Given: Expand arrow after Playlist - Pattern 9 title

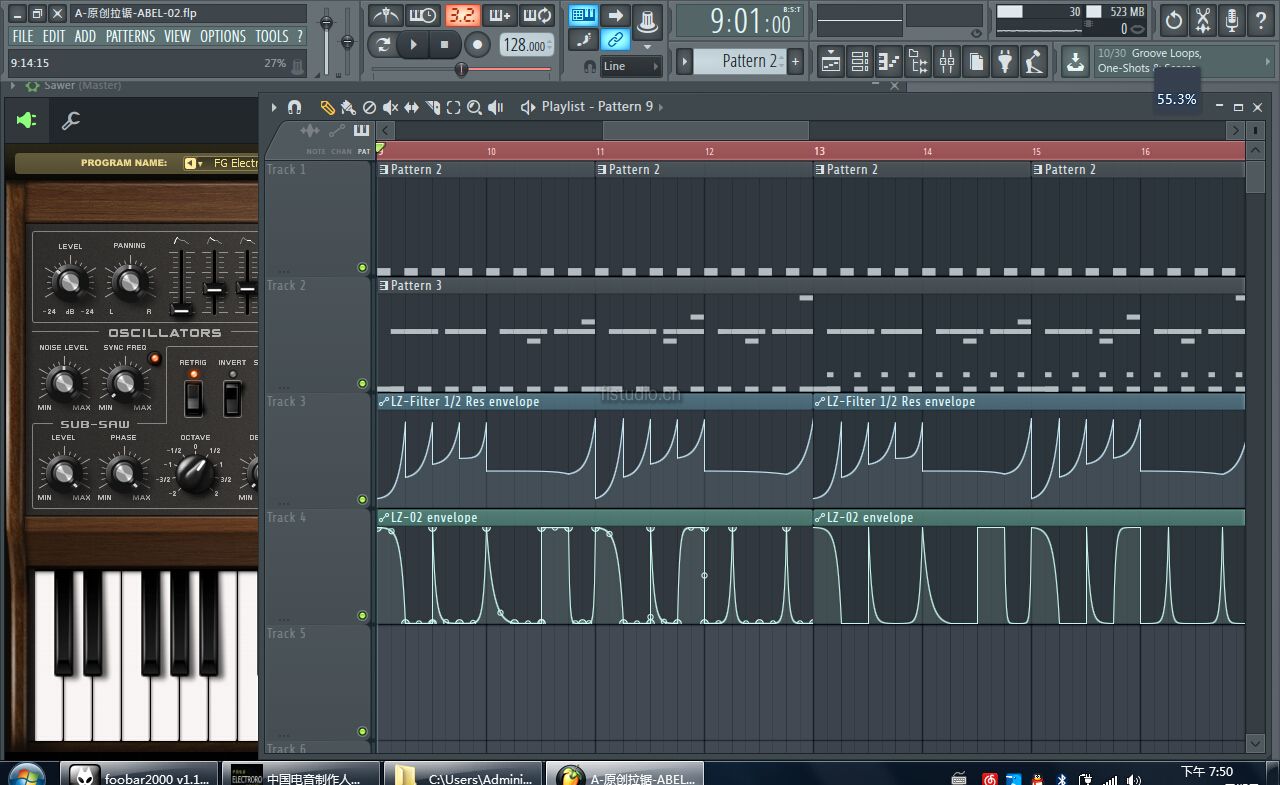Looking at the screenshot, I should [661, 107].
